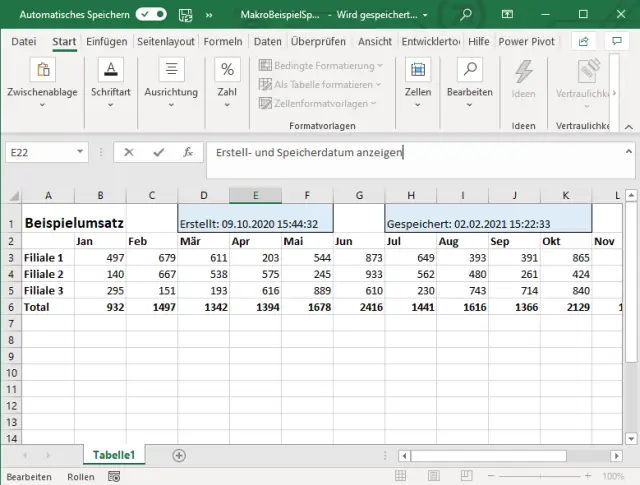
Task: Add a new sheet with plus button
Action: point(179,455)
